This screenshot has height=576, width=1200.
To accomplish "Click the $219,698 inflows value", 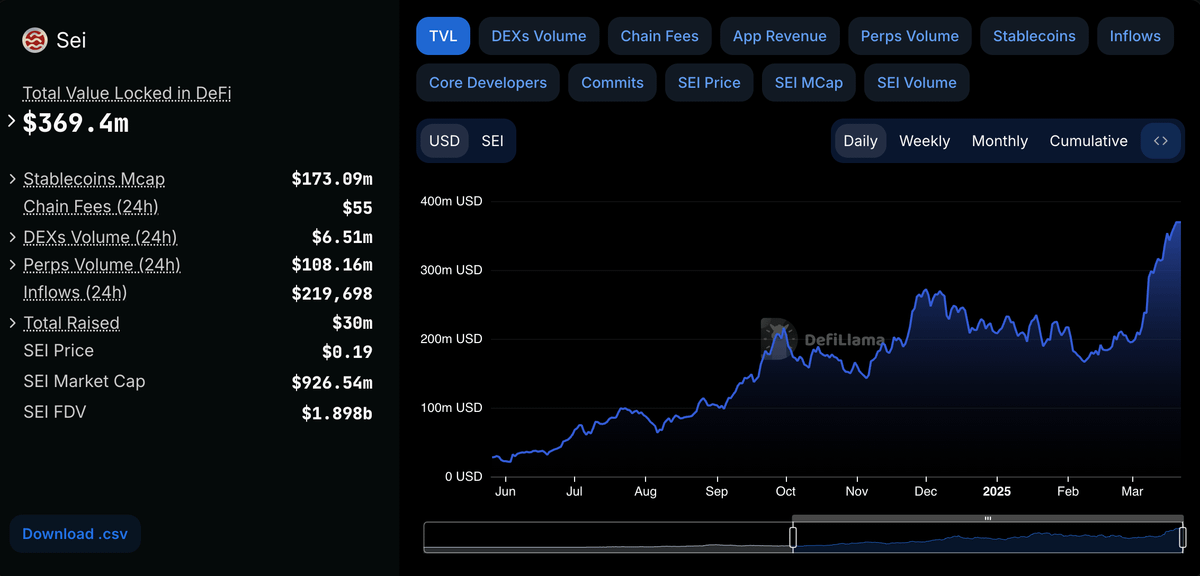I will tap(332, 294).
